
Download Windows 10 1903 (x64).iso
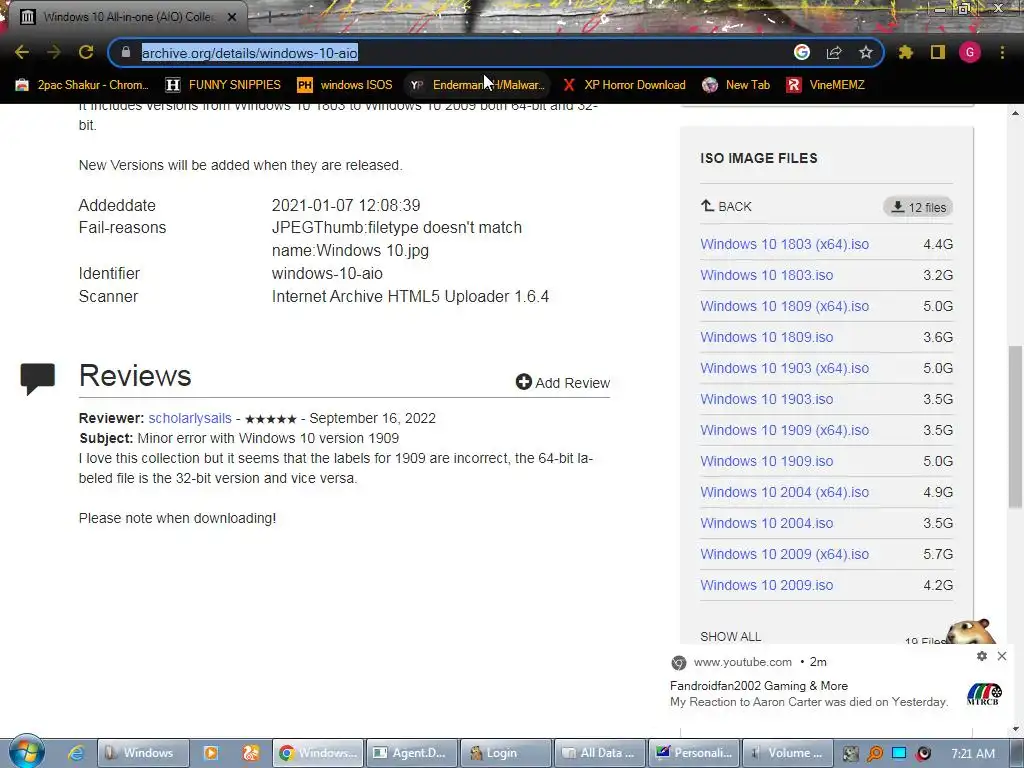pyautogui.click(x=784, y=368)
